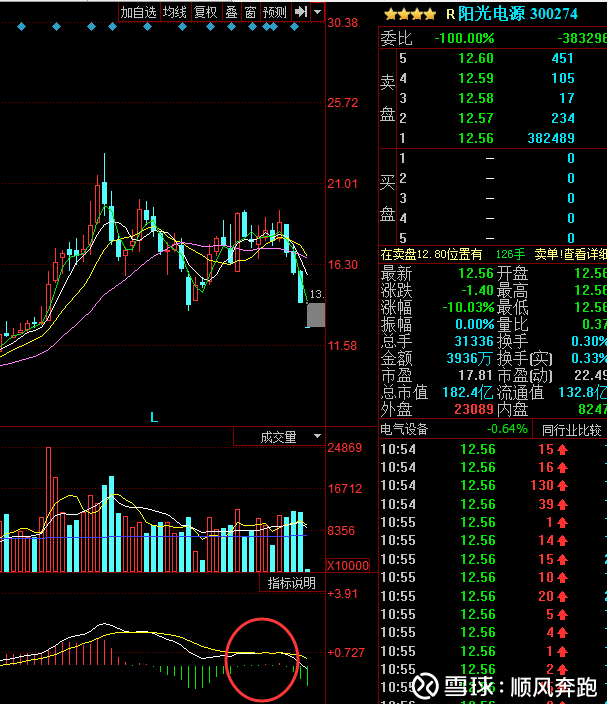607x704 pixels.
Task: Click the 市盈 value 17.81
Action: pyautogui.click(x=476, y=375)
